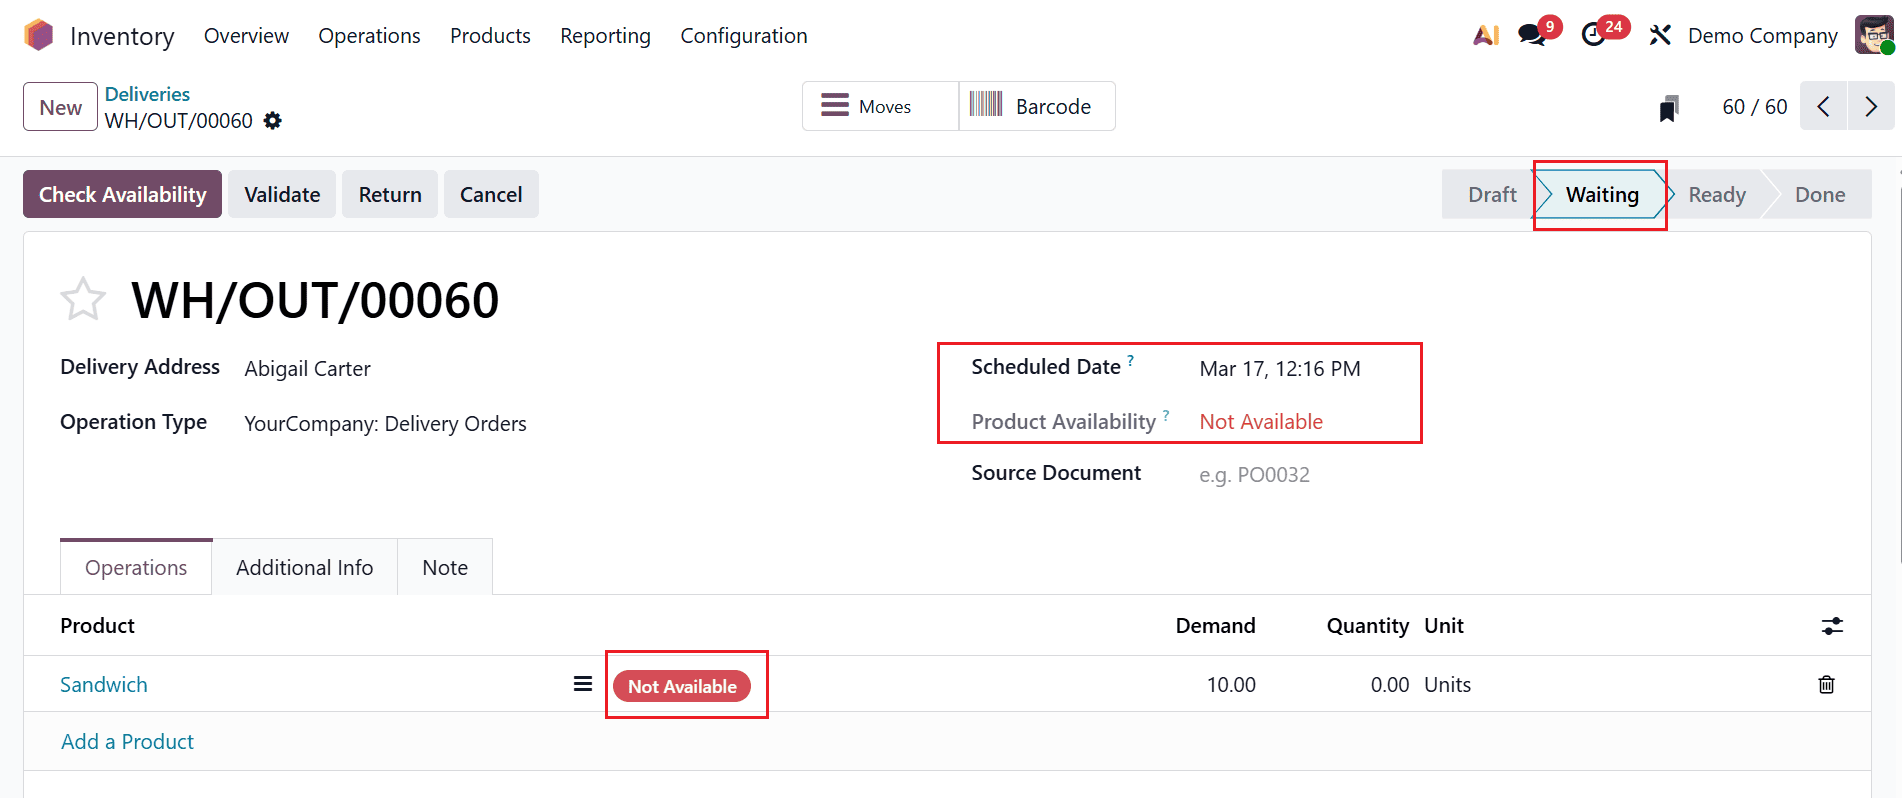Viewport: 1902px width, 798px height.
Task: Select the Done status stage
Action: click(1820, 194)
